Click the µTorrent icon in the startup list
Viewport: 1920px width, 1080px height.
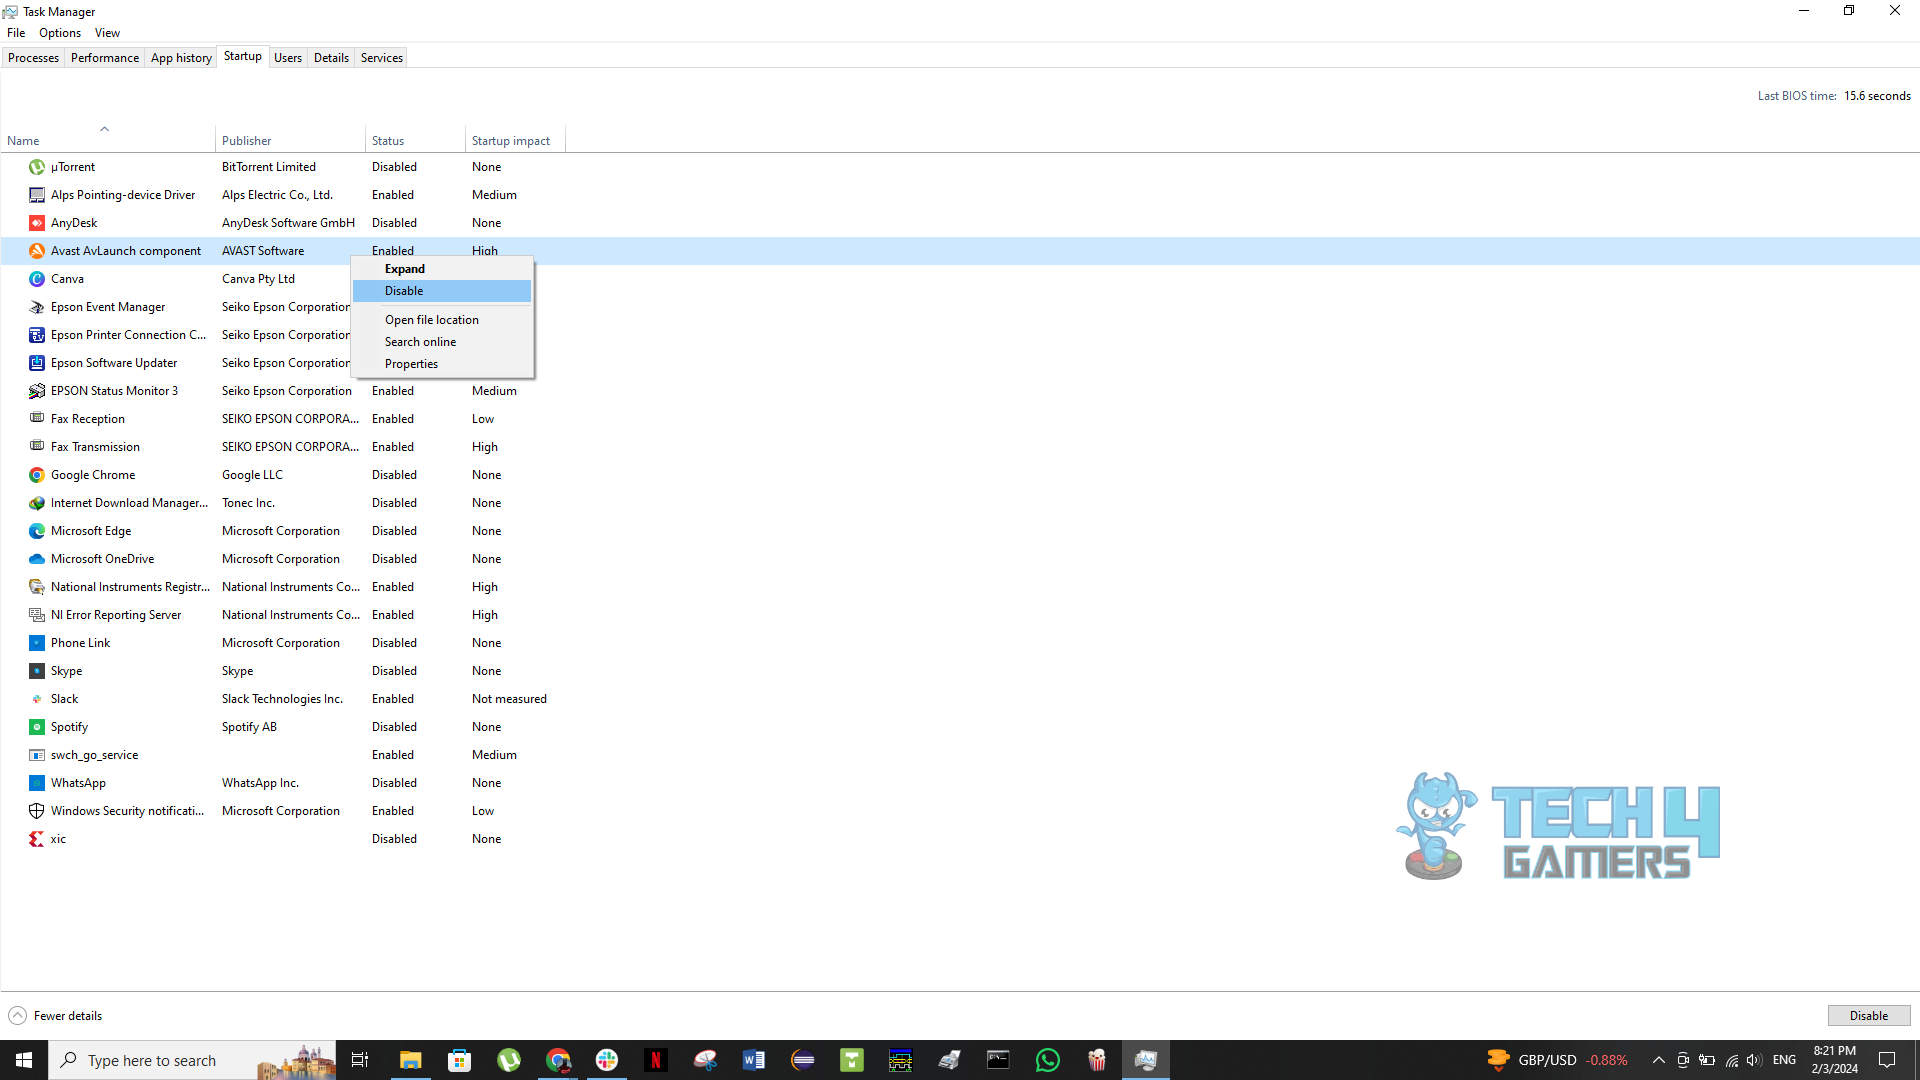tap(36, 167)
